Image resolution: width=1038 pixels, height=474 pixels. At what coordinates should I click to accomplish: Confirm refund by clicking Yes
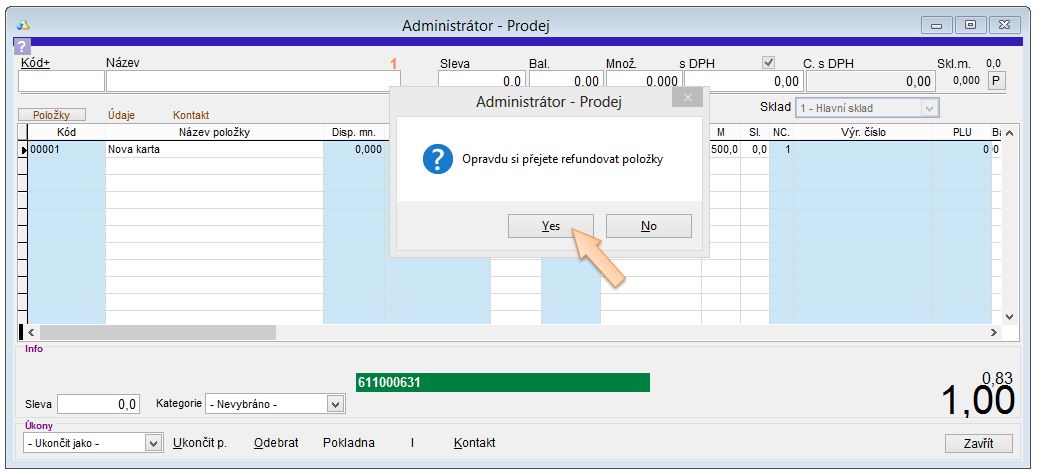tap(551, 226)
